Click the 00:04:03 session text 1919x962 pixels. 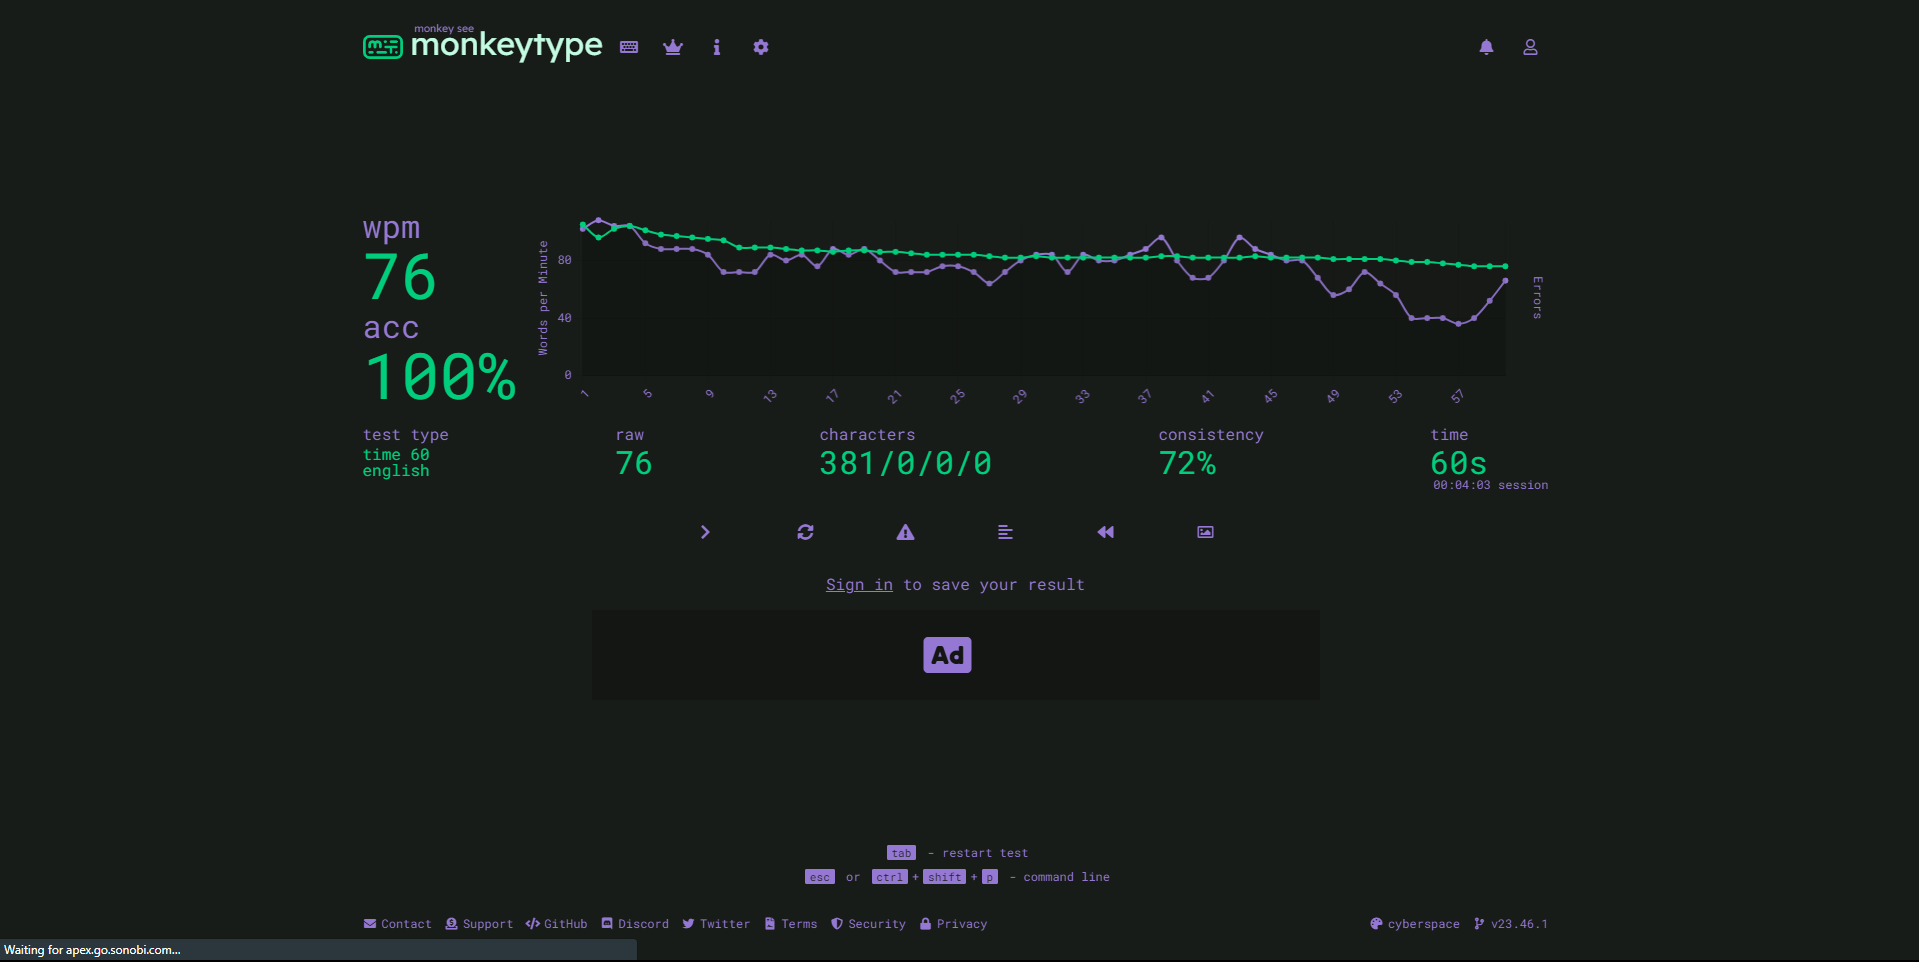click(1490, 485)
